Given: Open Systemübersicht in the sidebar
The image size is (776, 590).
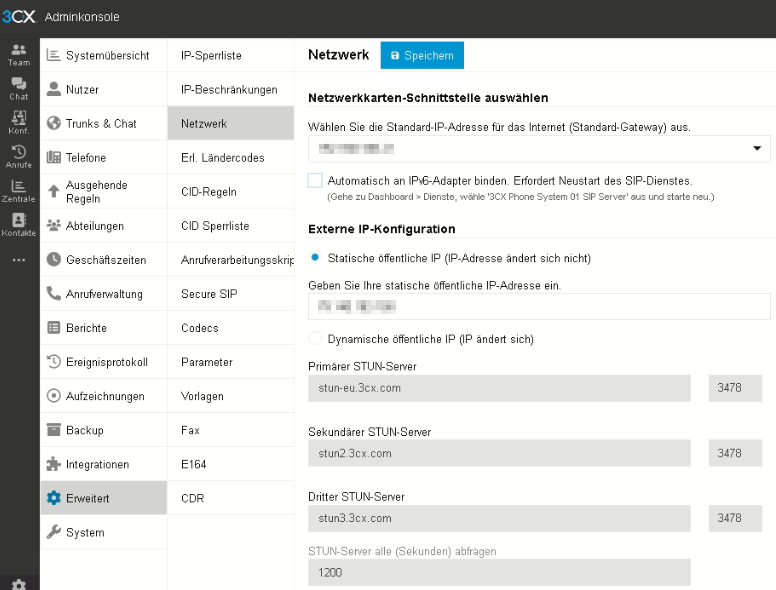Looking at the screenshot, I should pos(103,55).
